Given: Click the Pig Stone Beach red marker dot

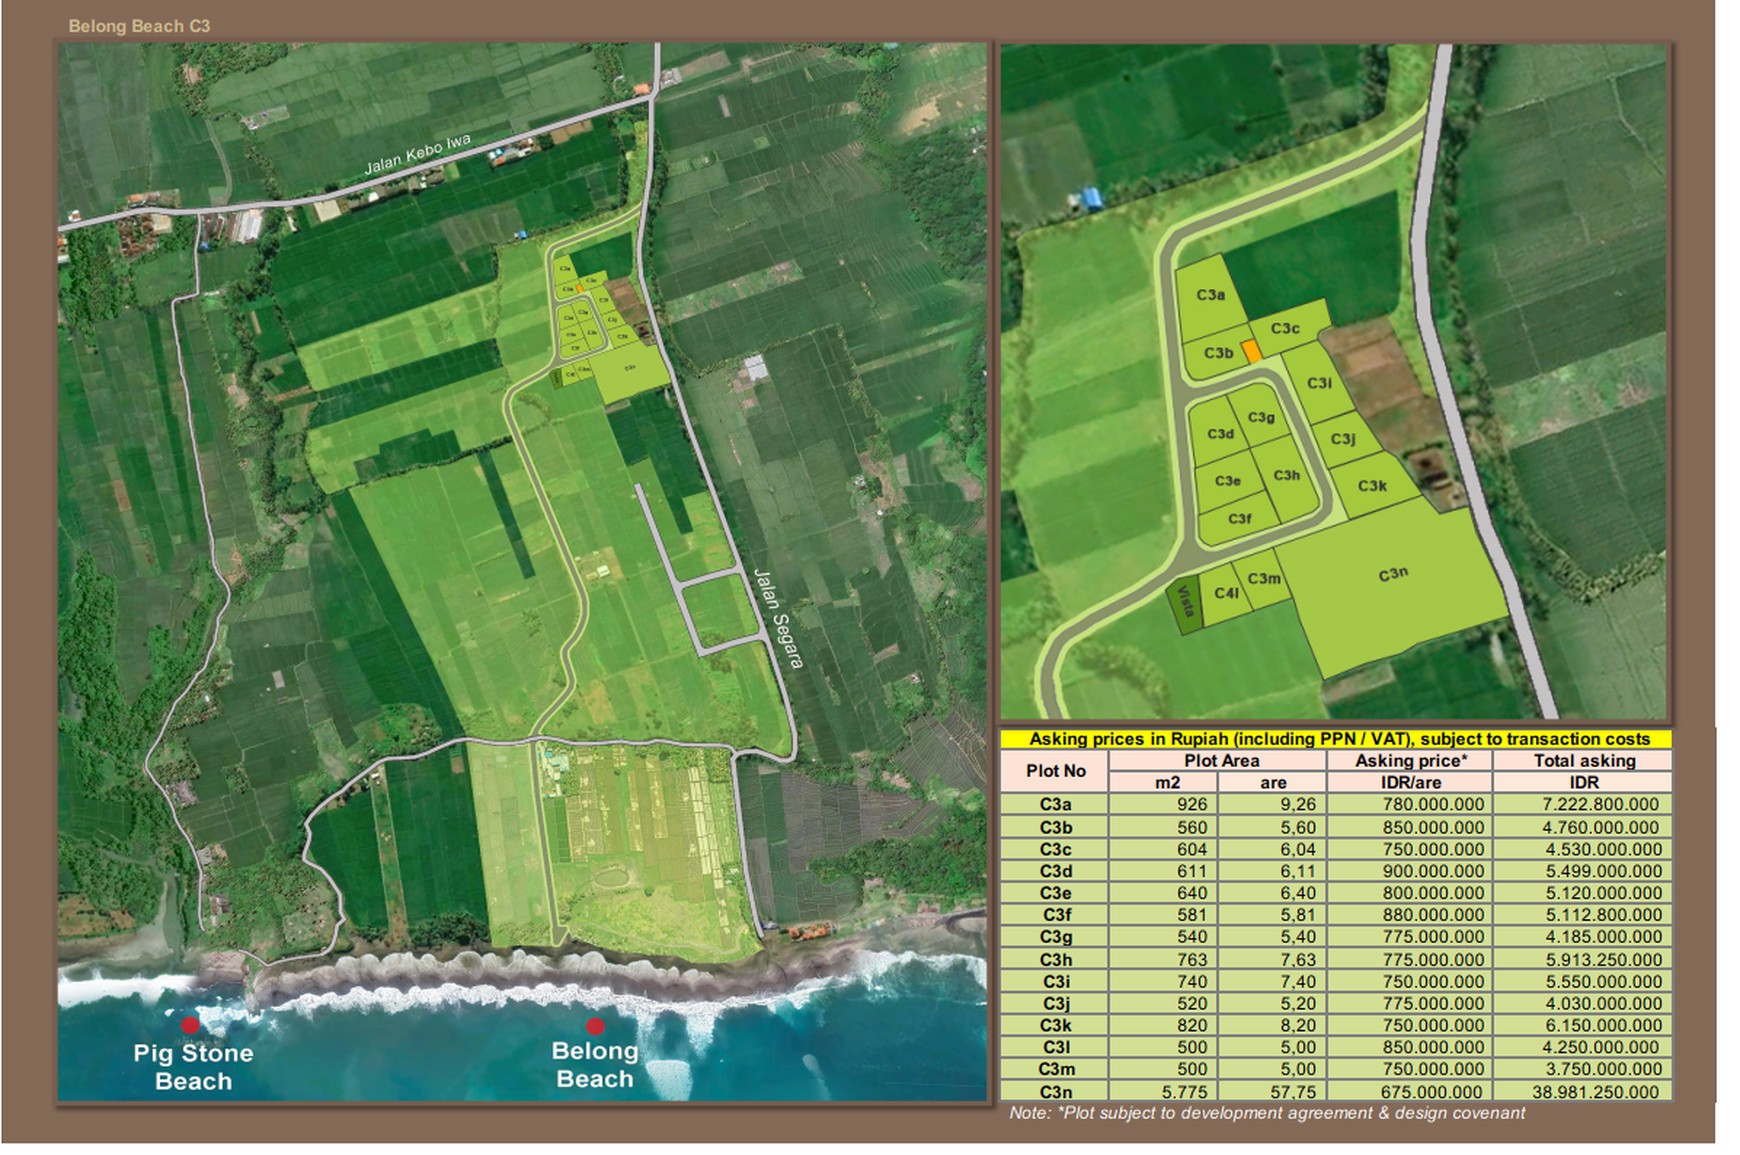Looking at the screenshot, I should coord(190,1025).
